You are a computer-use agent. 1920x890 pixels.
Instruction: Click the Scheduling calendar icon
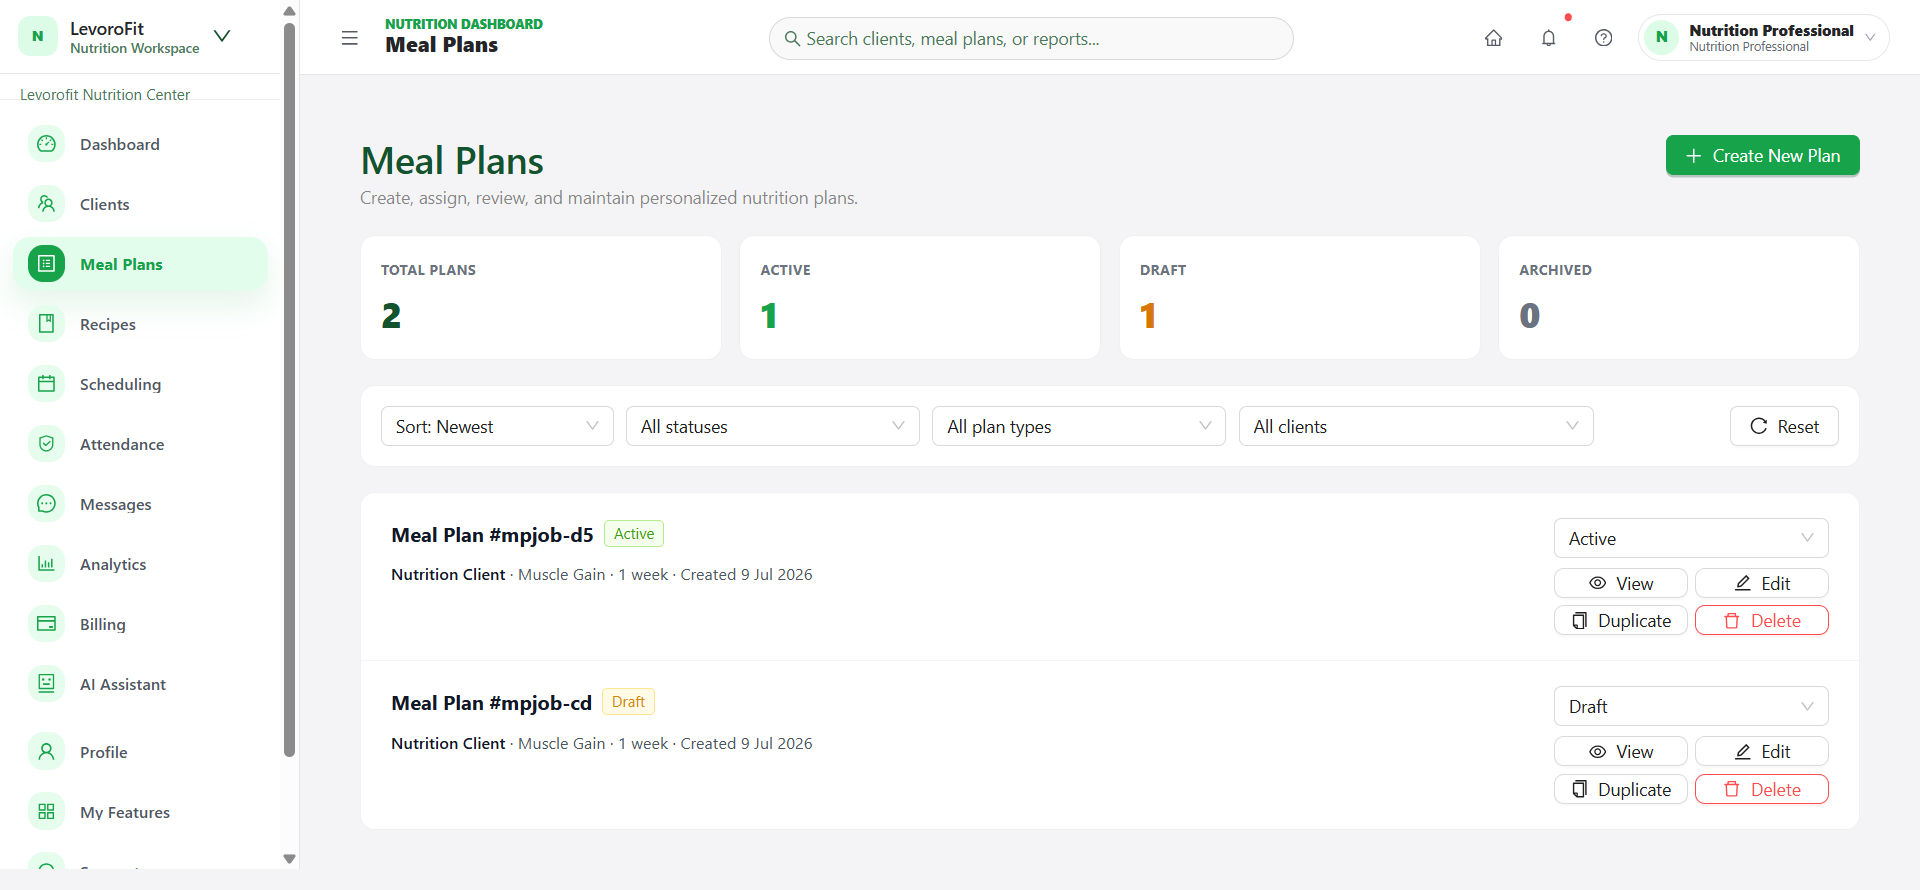(46, 384)
